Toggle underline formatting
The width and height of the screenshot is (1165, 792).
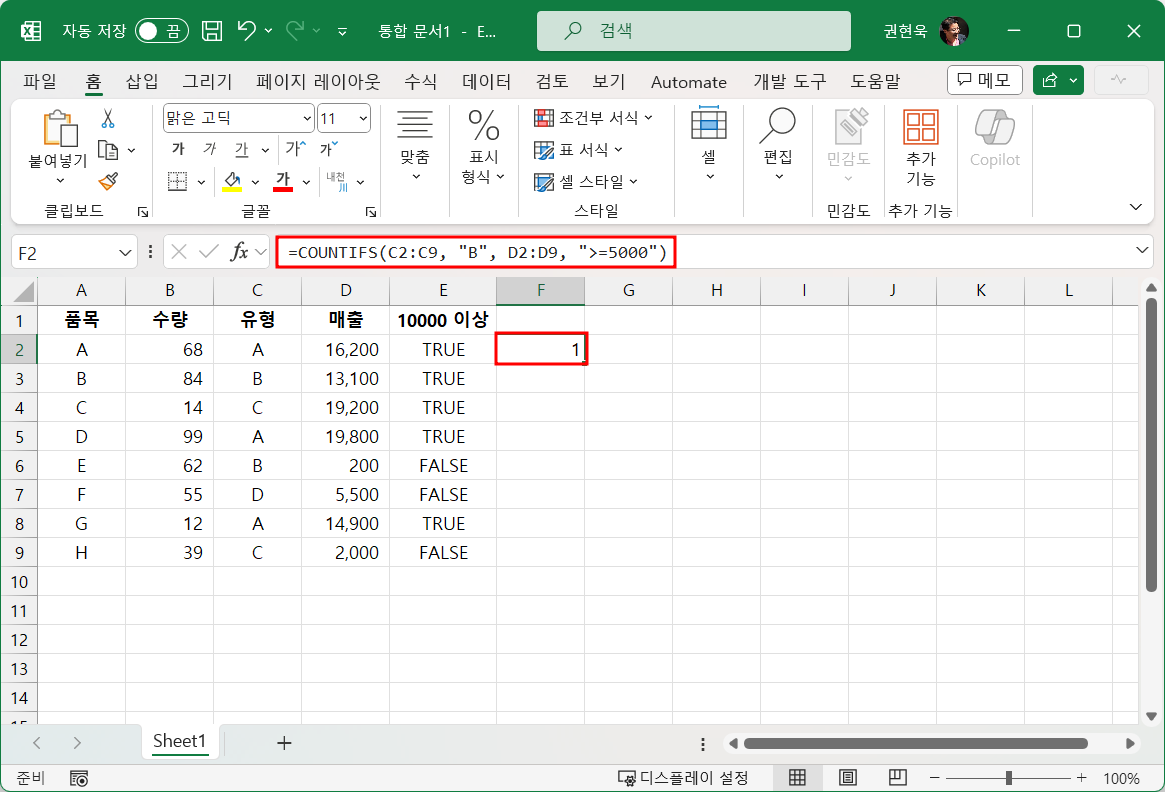pos(241,149)
